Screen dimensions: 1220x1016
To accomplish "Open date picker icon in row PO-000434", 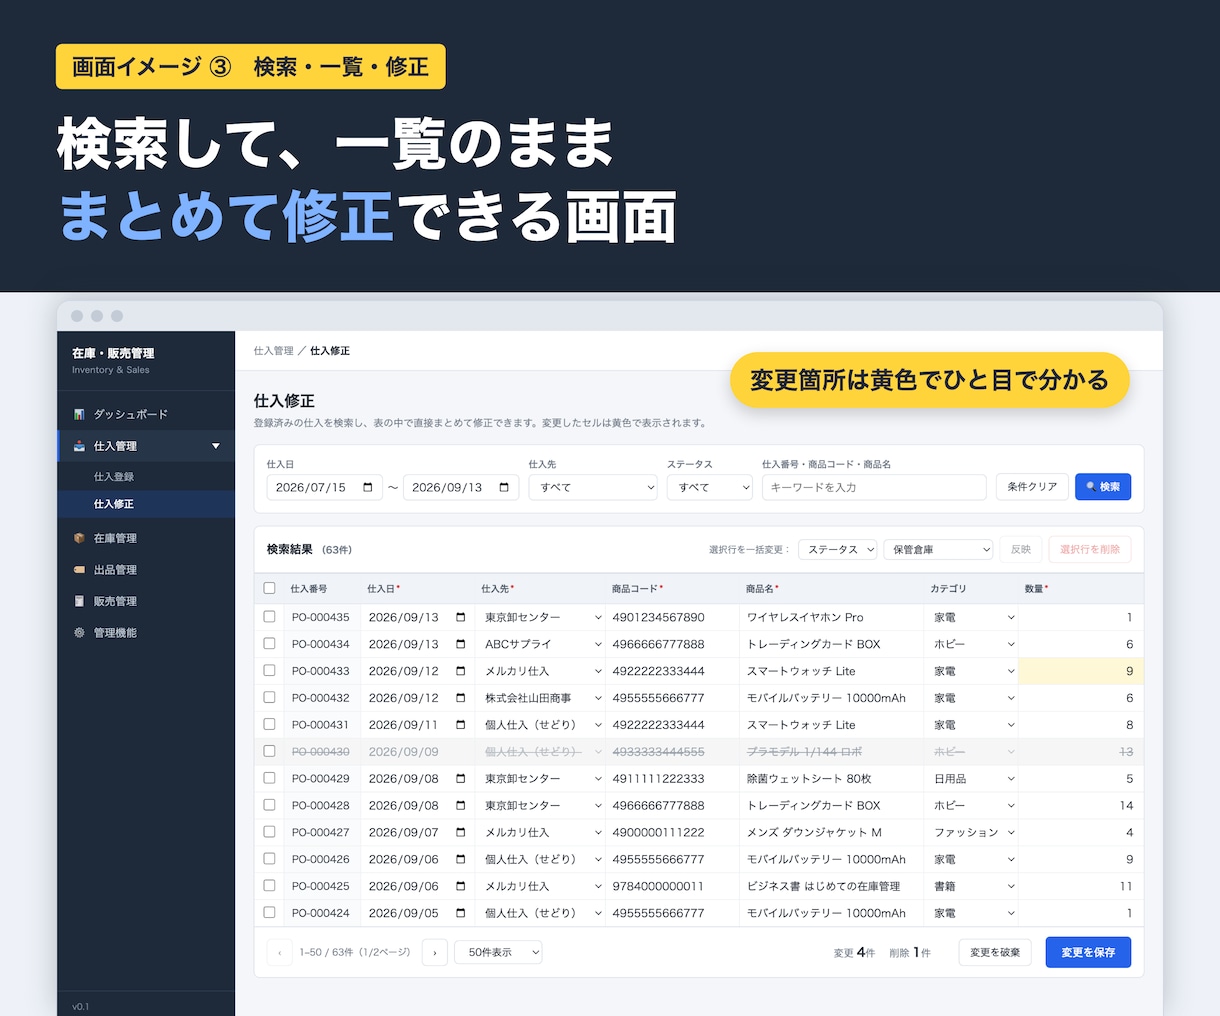I will [x=461, y=644].
